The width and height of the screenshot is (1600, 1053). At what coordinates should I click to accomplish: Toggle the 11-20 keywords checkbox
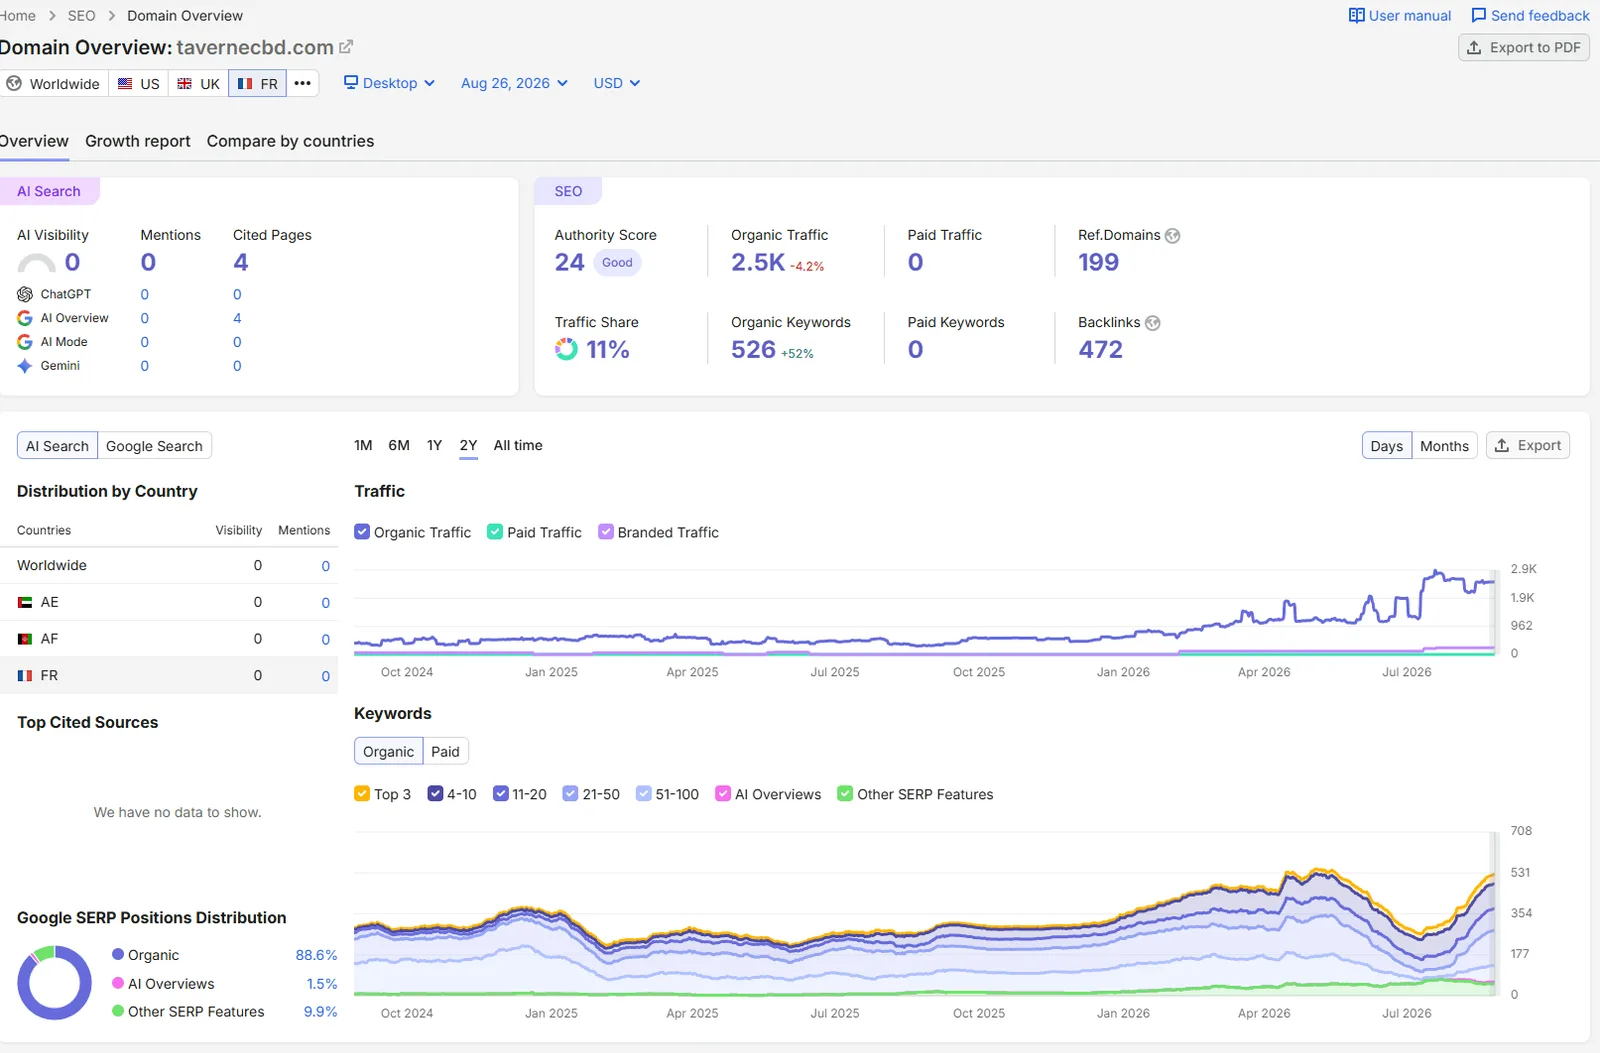(x=501, y=794)
